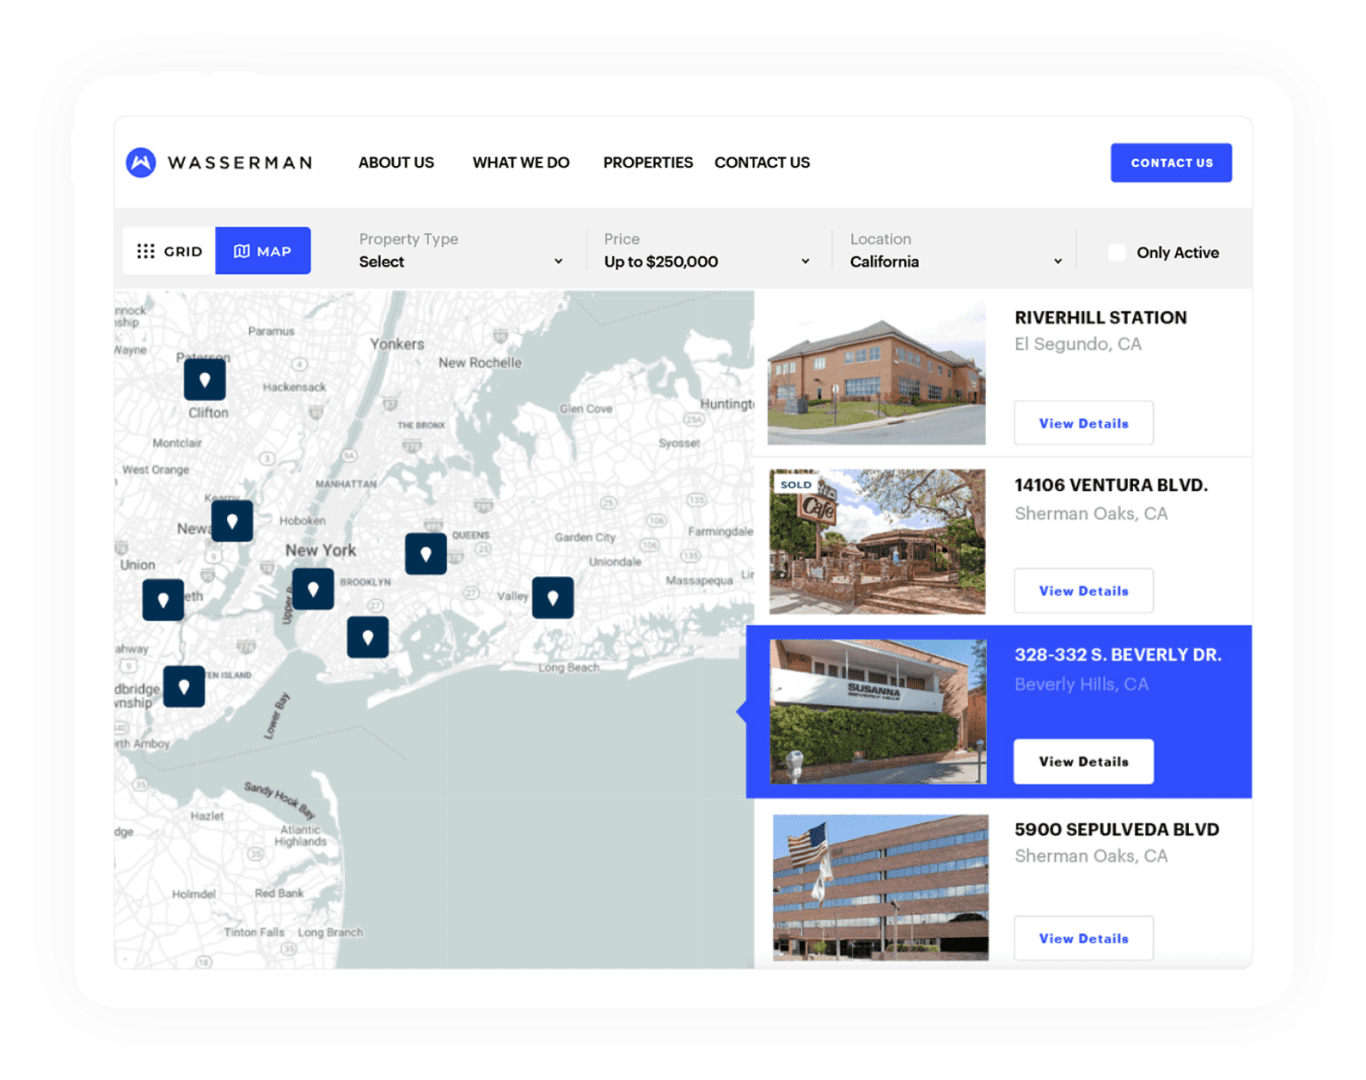Click the map pin near Elizabeth
This screenshot has width=1366, height=1080.
[163, 600]
